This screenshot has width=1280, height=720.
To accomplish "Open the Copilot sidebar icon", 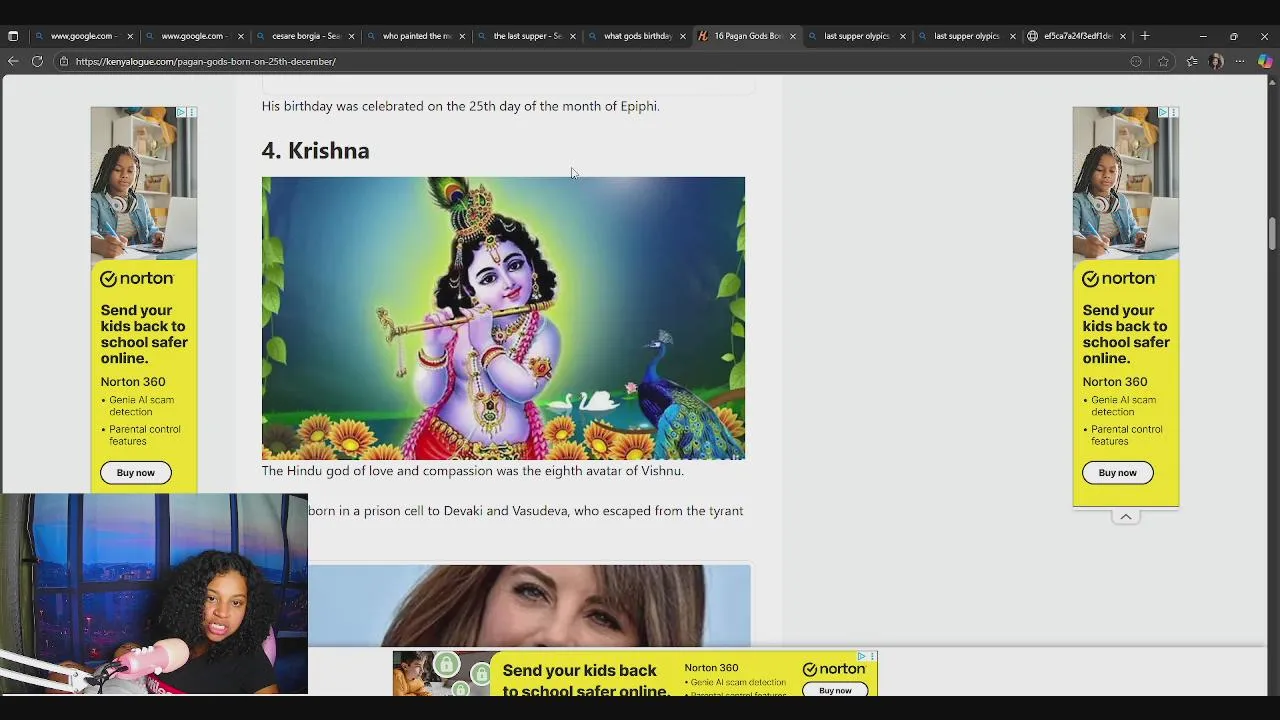I will 1265,61.
